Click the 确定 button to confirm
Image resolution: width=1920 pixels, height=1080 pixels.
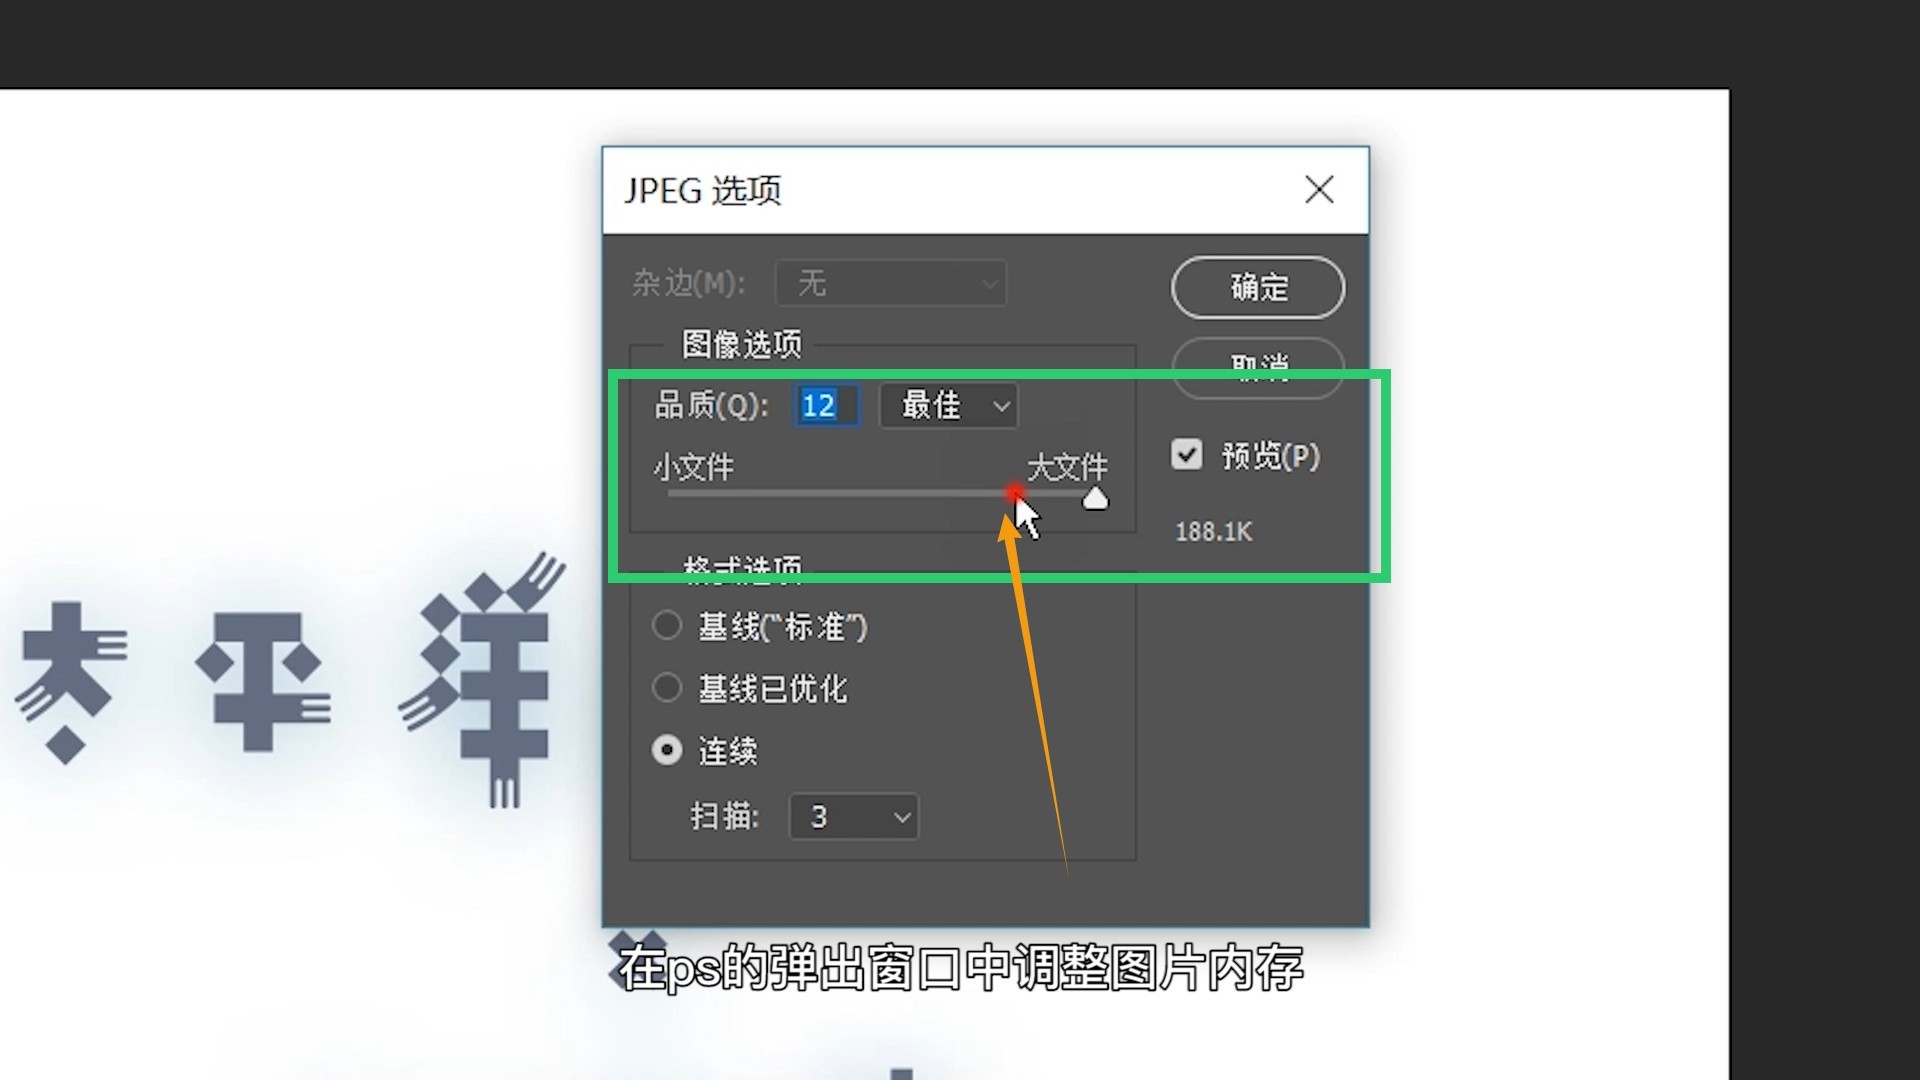pyautogui.click(x=1257, y=287)
